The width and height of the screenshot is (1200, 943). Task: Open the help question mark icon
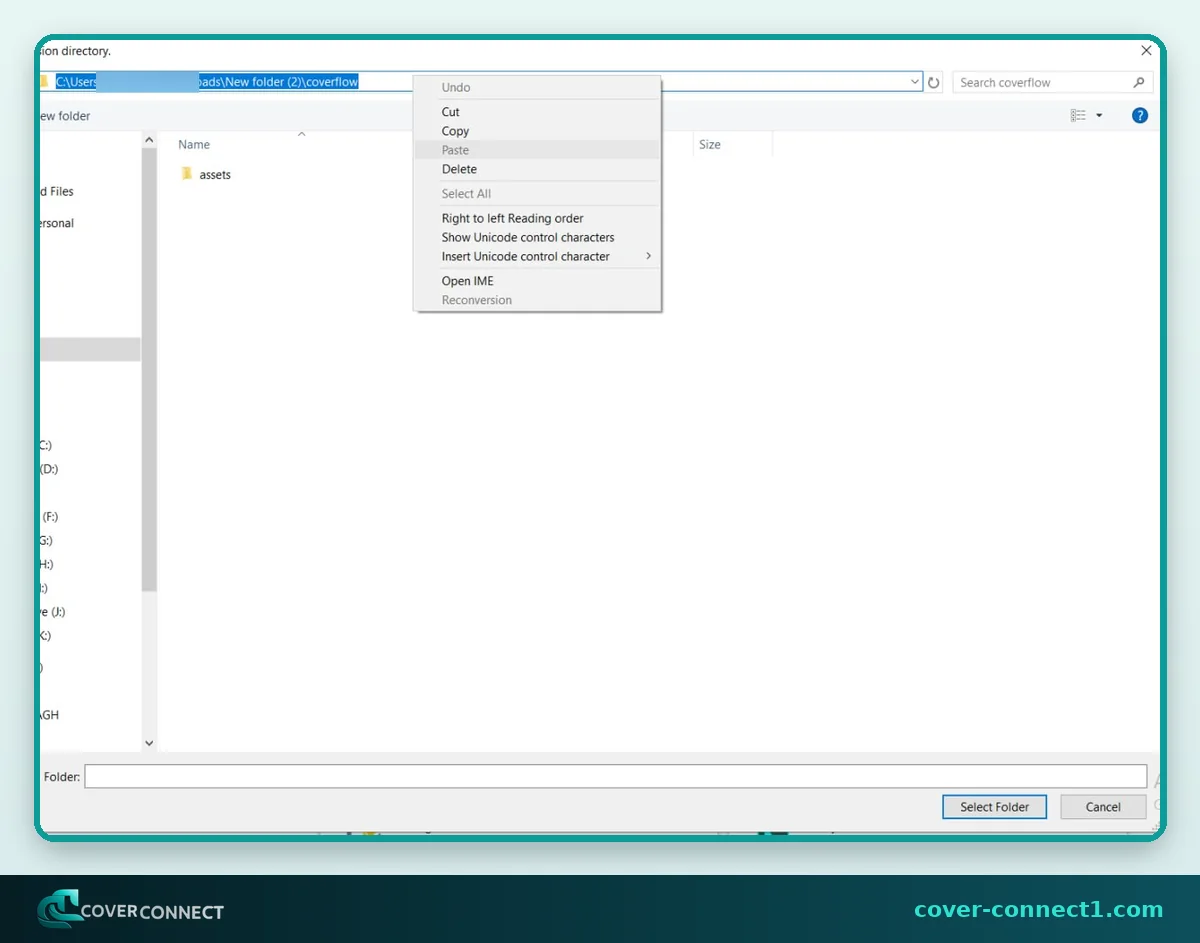click(1140, 116)
